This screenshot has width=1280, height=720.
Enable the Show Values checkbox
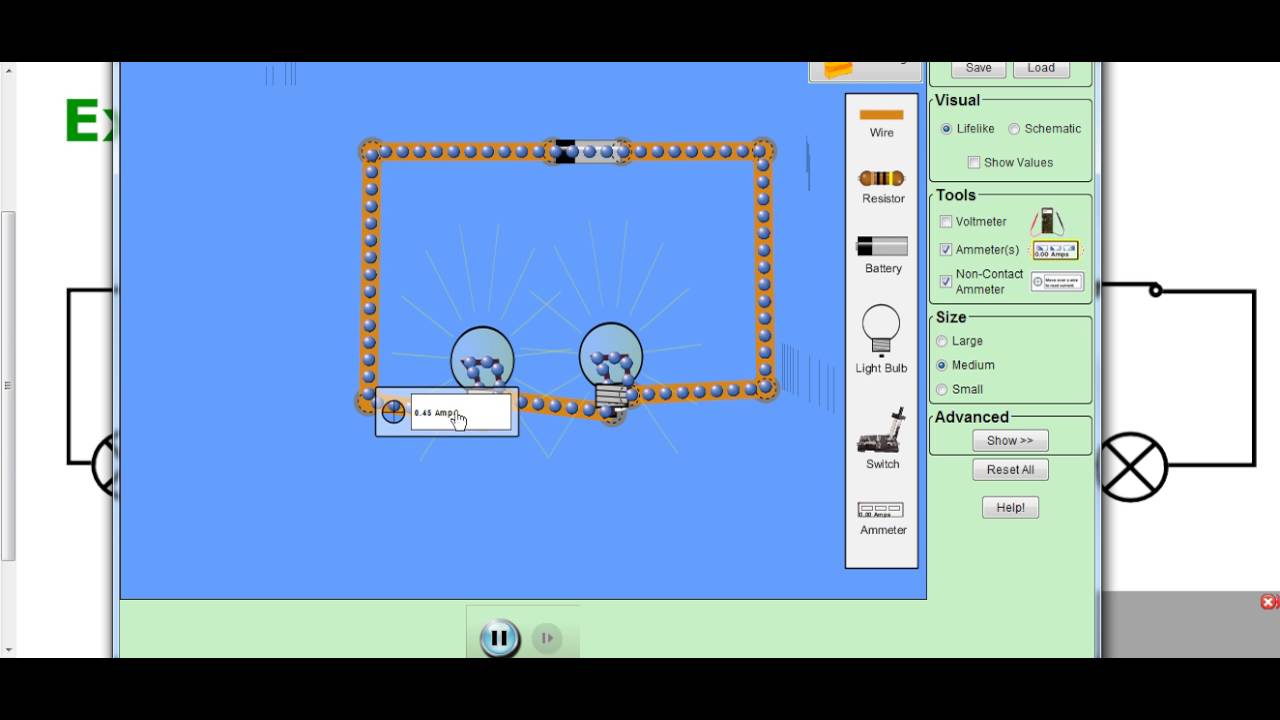click(x=974, y=162)
